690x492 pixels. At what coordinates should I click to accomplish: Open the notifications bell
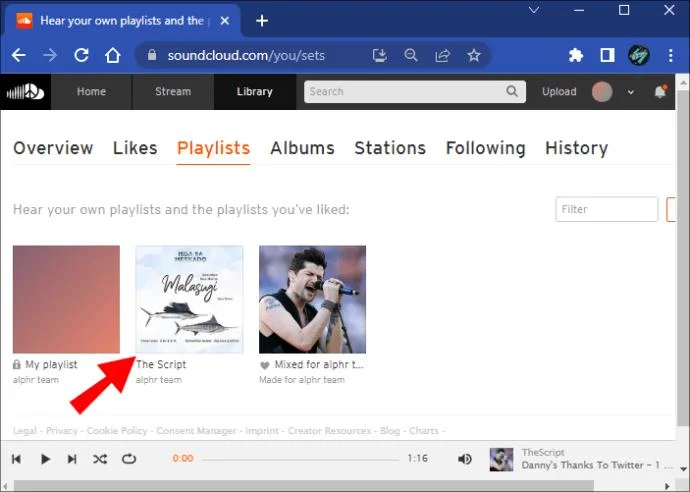click(660, 92)
